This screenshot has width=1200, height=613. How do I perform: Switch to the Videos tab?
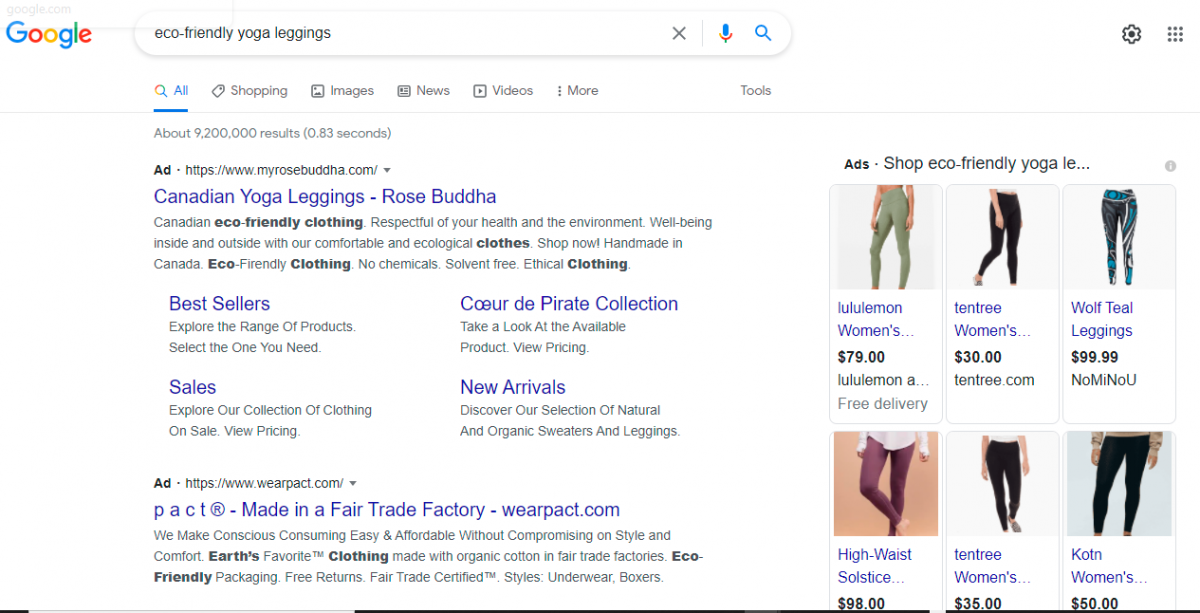[503, 90]
